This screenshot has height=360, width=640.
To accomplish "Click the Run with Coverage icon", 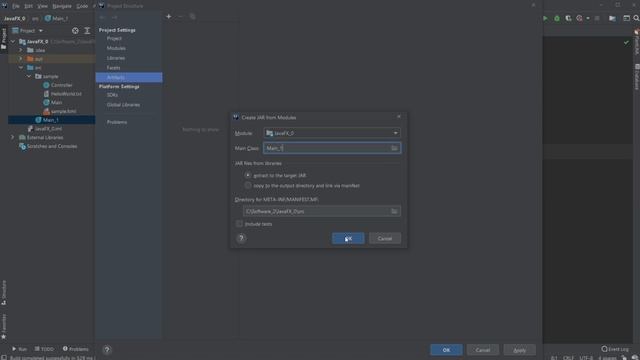I will tap(568, 18).
